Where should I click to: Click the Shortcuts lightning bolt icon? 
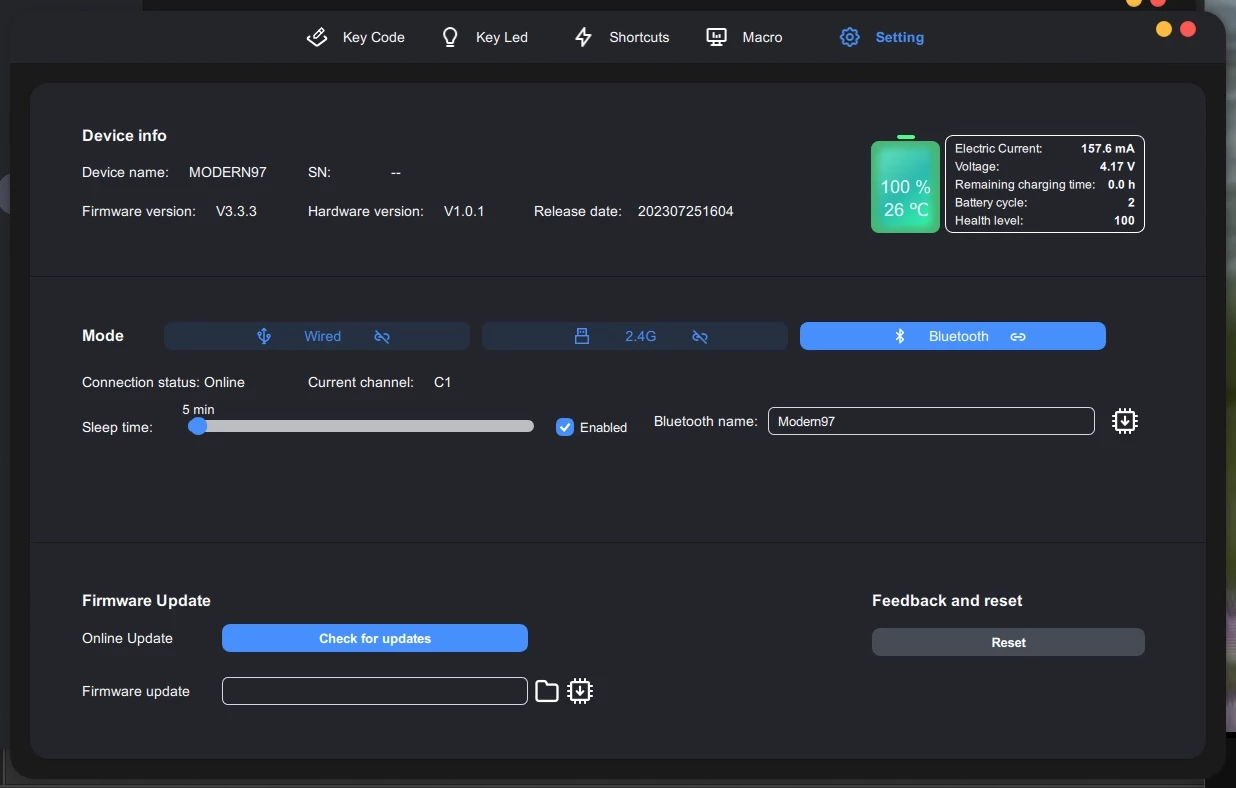583,37
